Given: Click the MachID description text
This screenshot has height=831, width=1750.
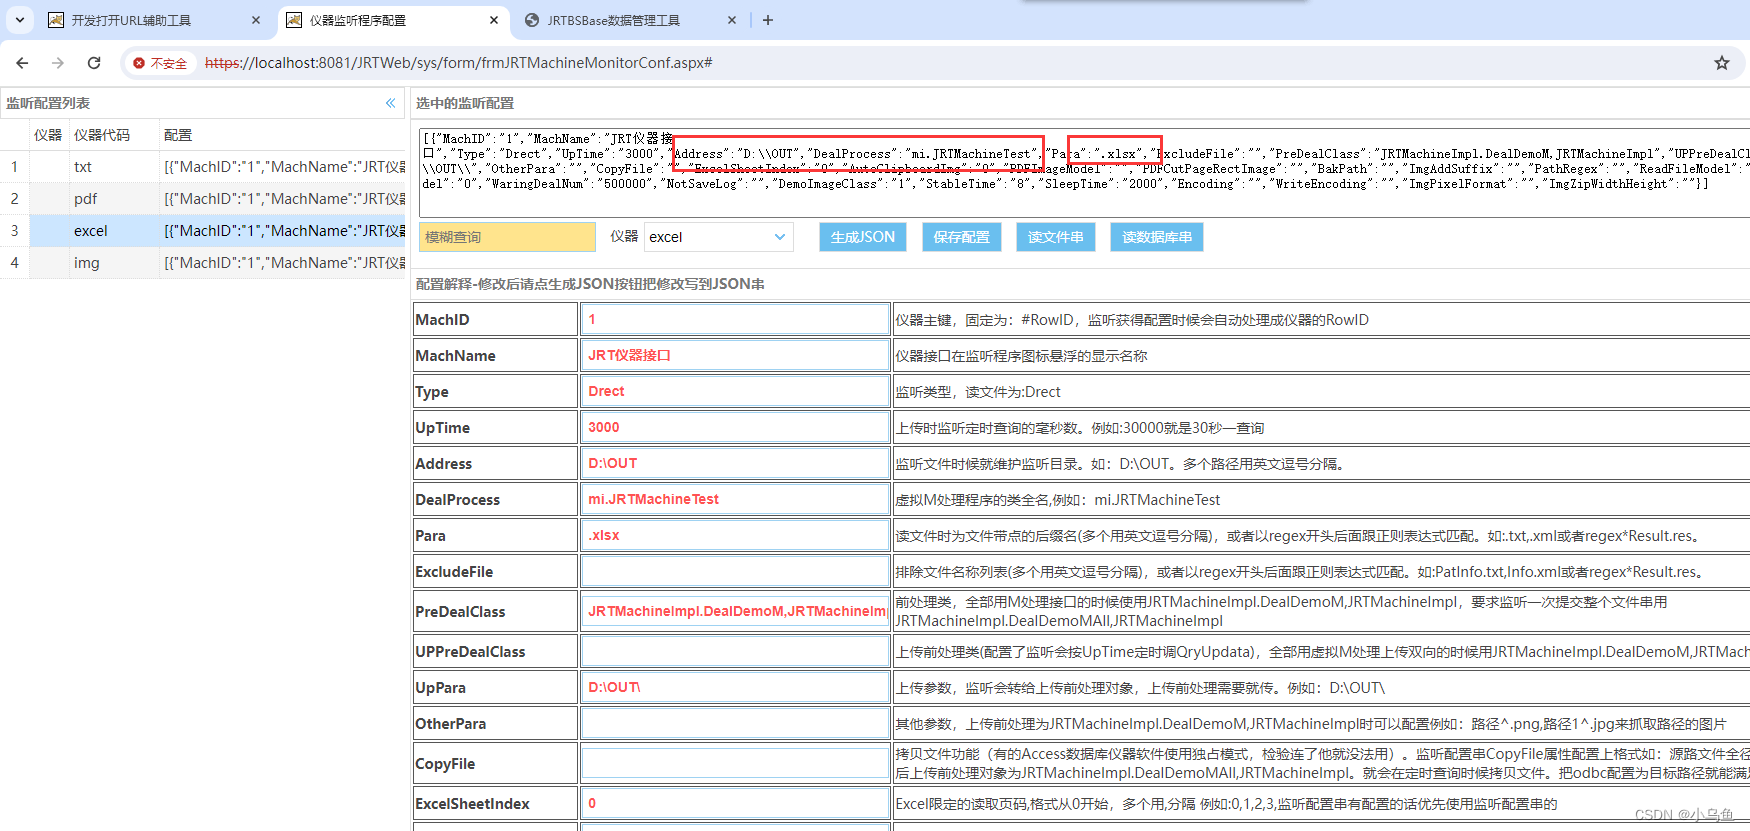Looking at the screenshot, I should pos(1132,320).
